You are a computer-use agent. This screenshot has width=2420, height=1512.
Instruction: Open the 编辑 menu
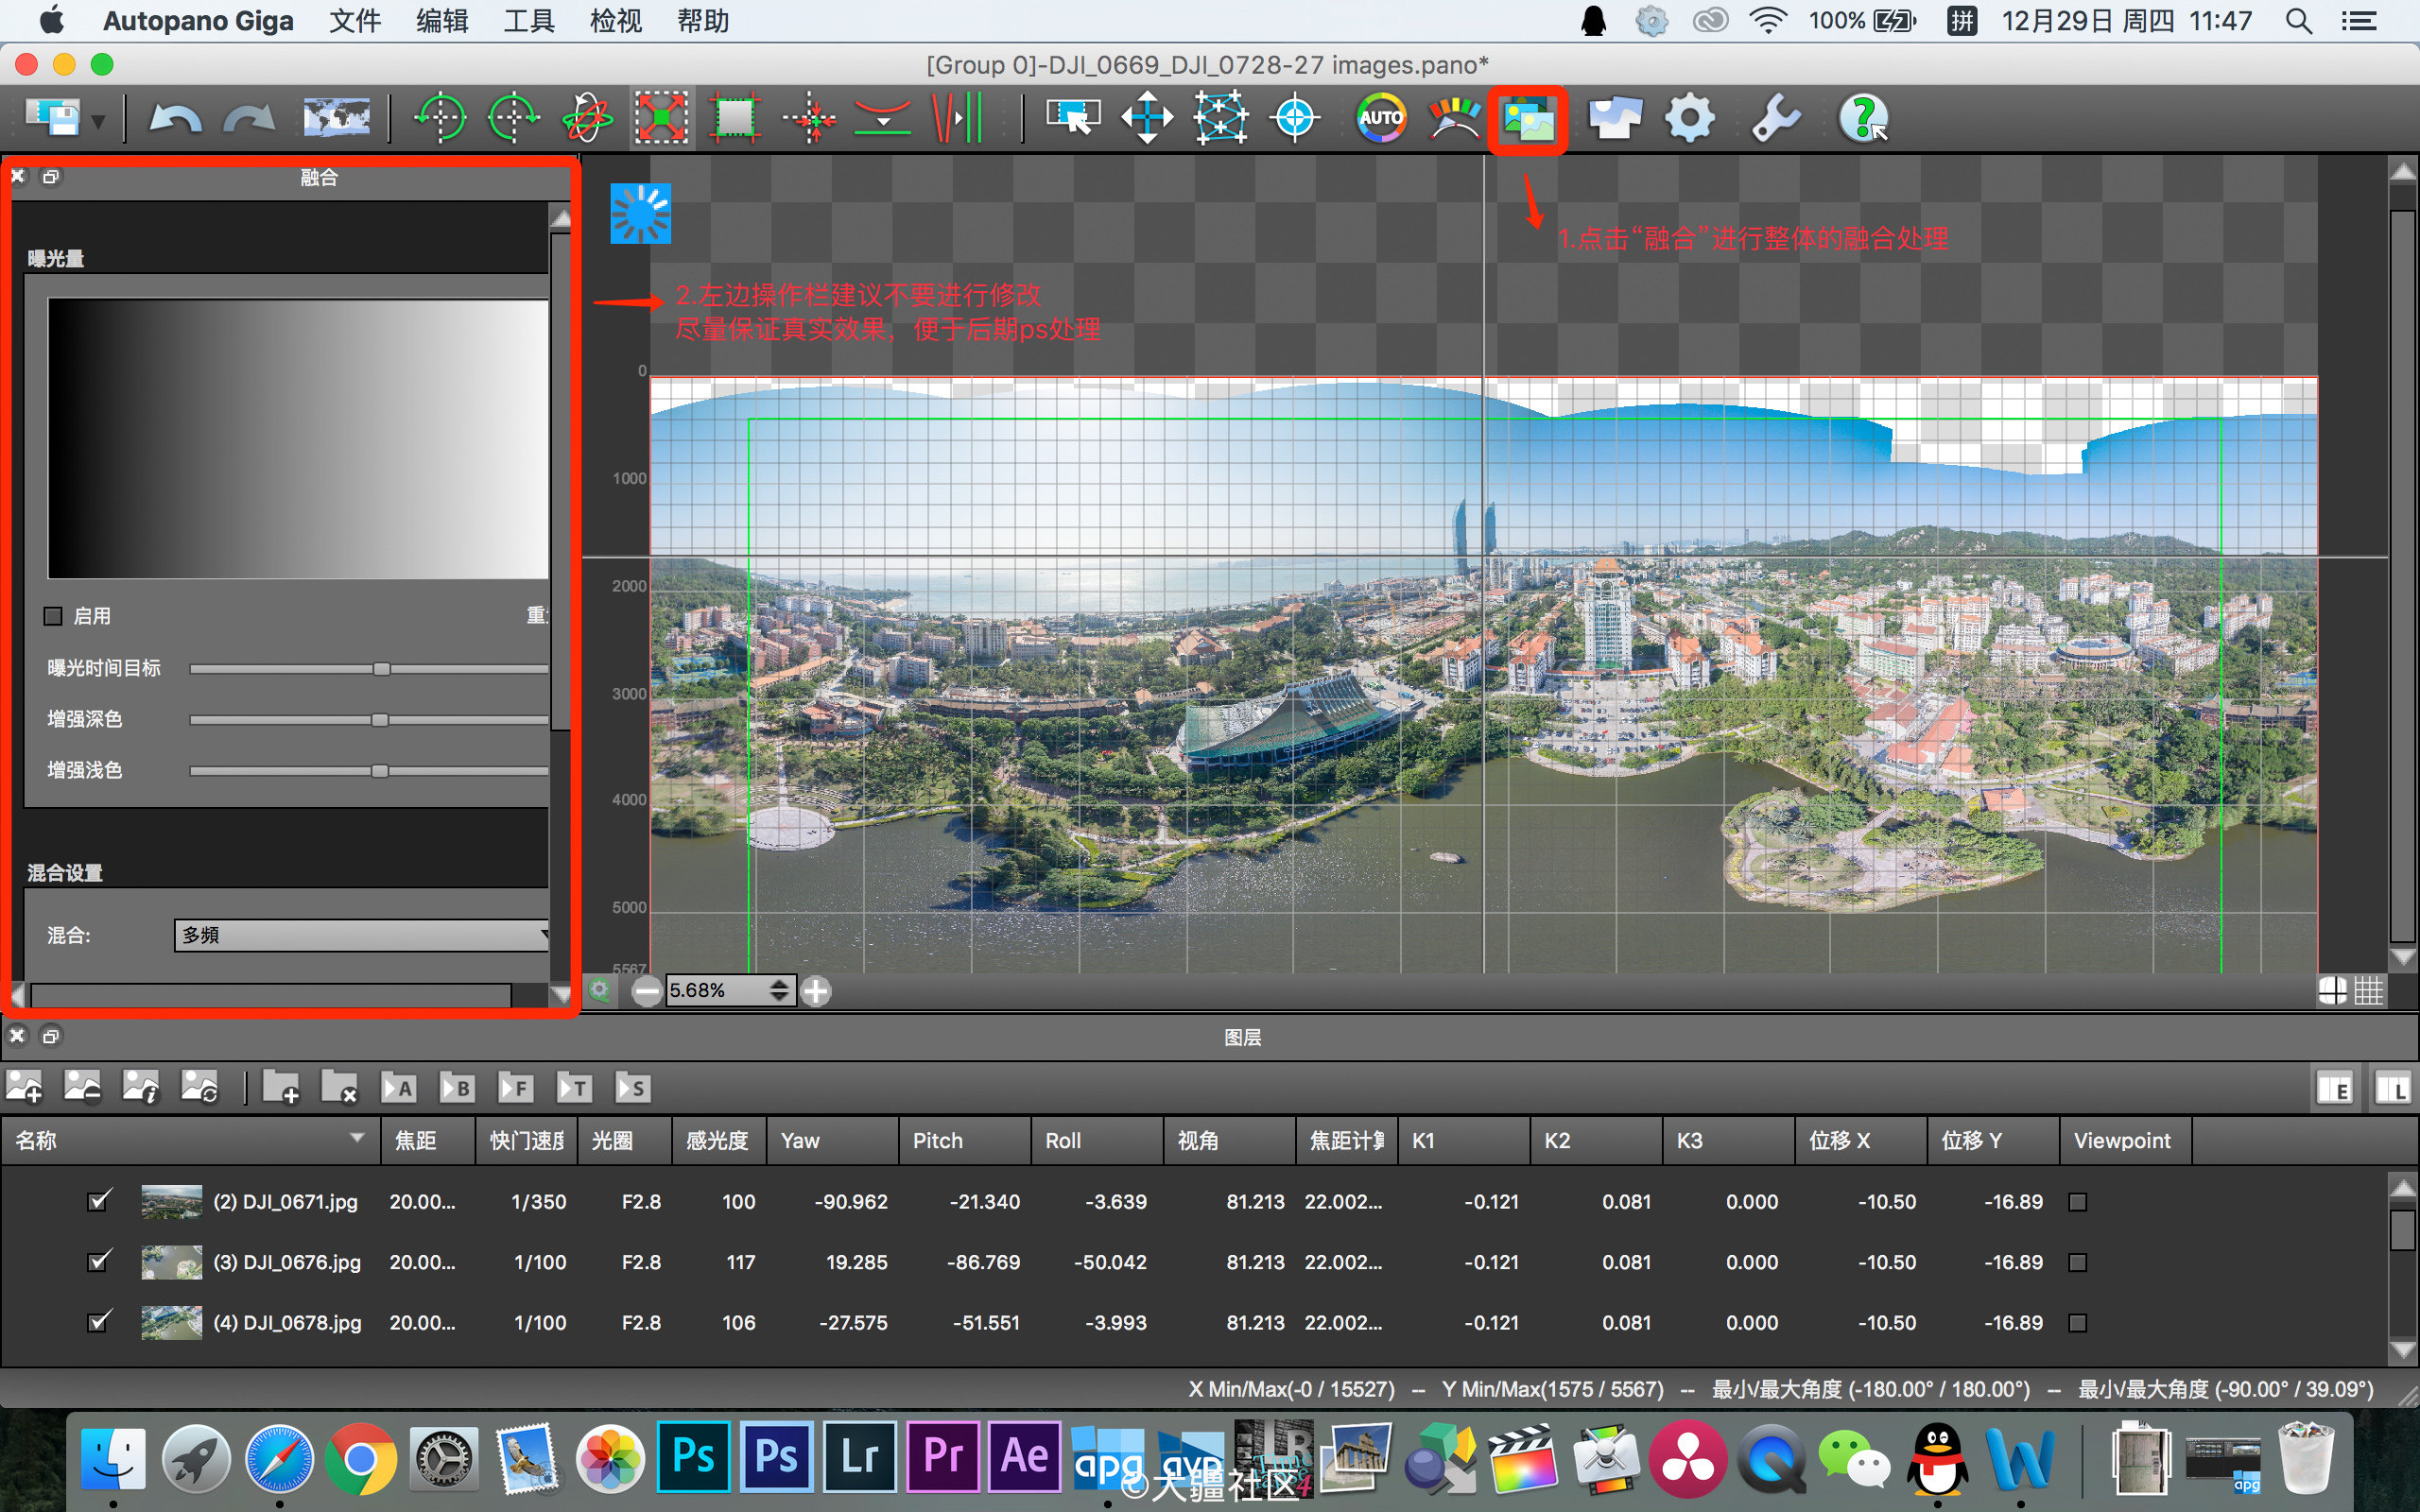click(x=442, y=21)
